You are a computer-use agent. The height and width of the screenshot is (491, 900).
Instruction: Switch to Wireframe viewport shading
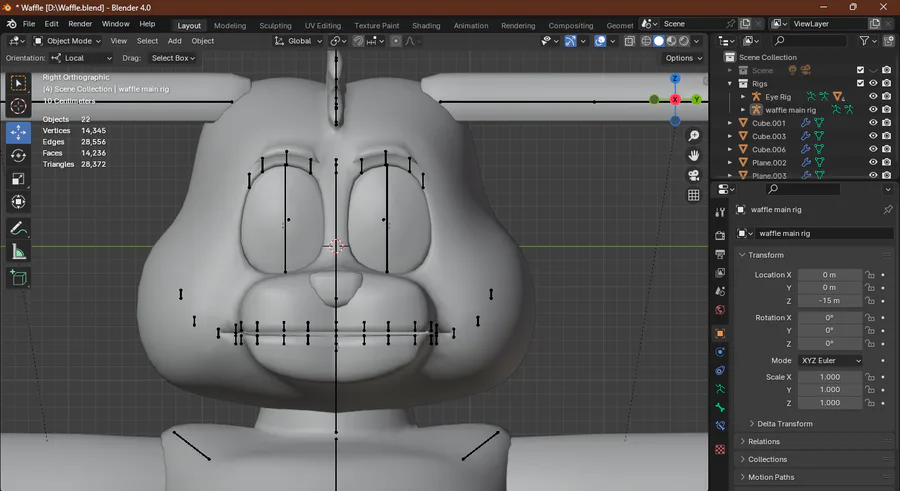(x=646, y=41)
